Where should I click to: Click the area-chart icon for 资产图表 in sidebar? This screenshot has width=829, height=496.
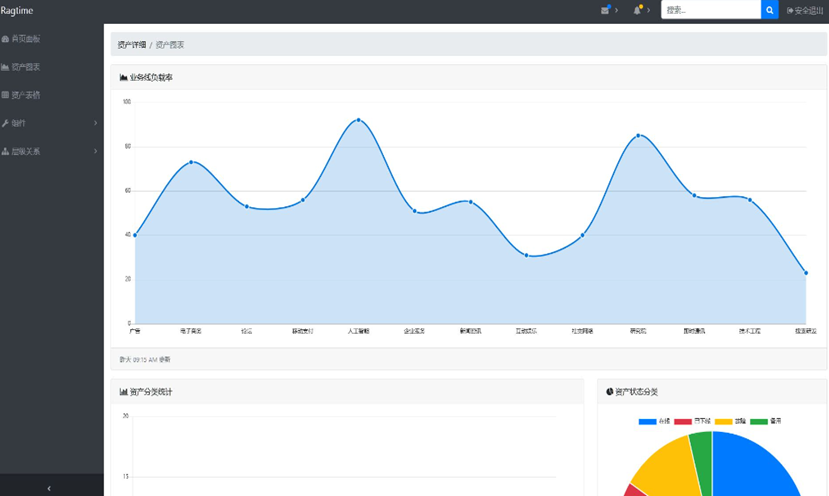pos(5,67)
